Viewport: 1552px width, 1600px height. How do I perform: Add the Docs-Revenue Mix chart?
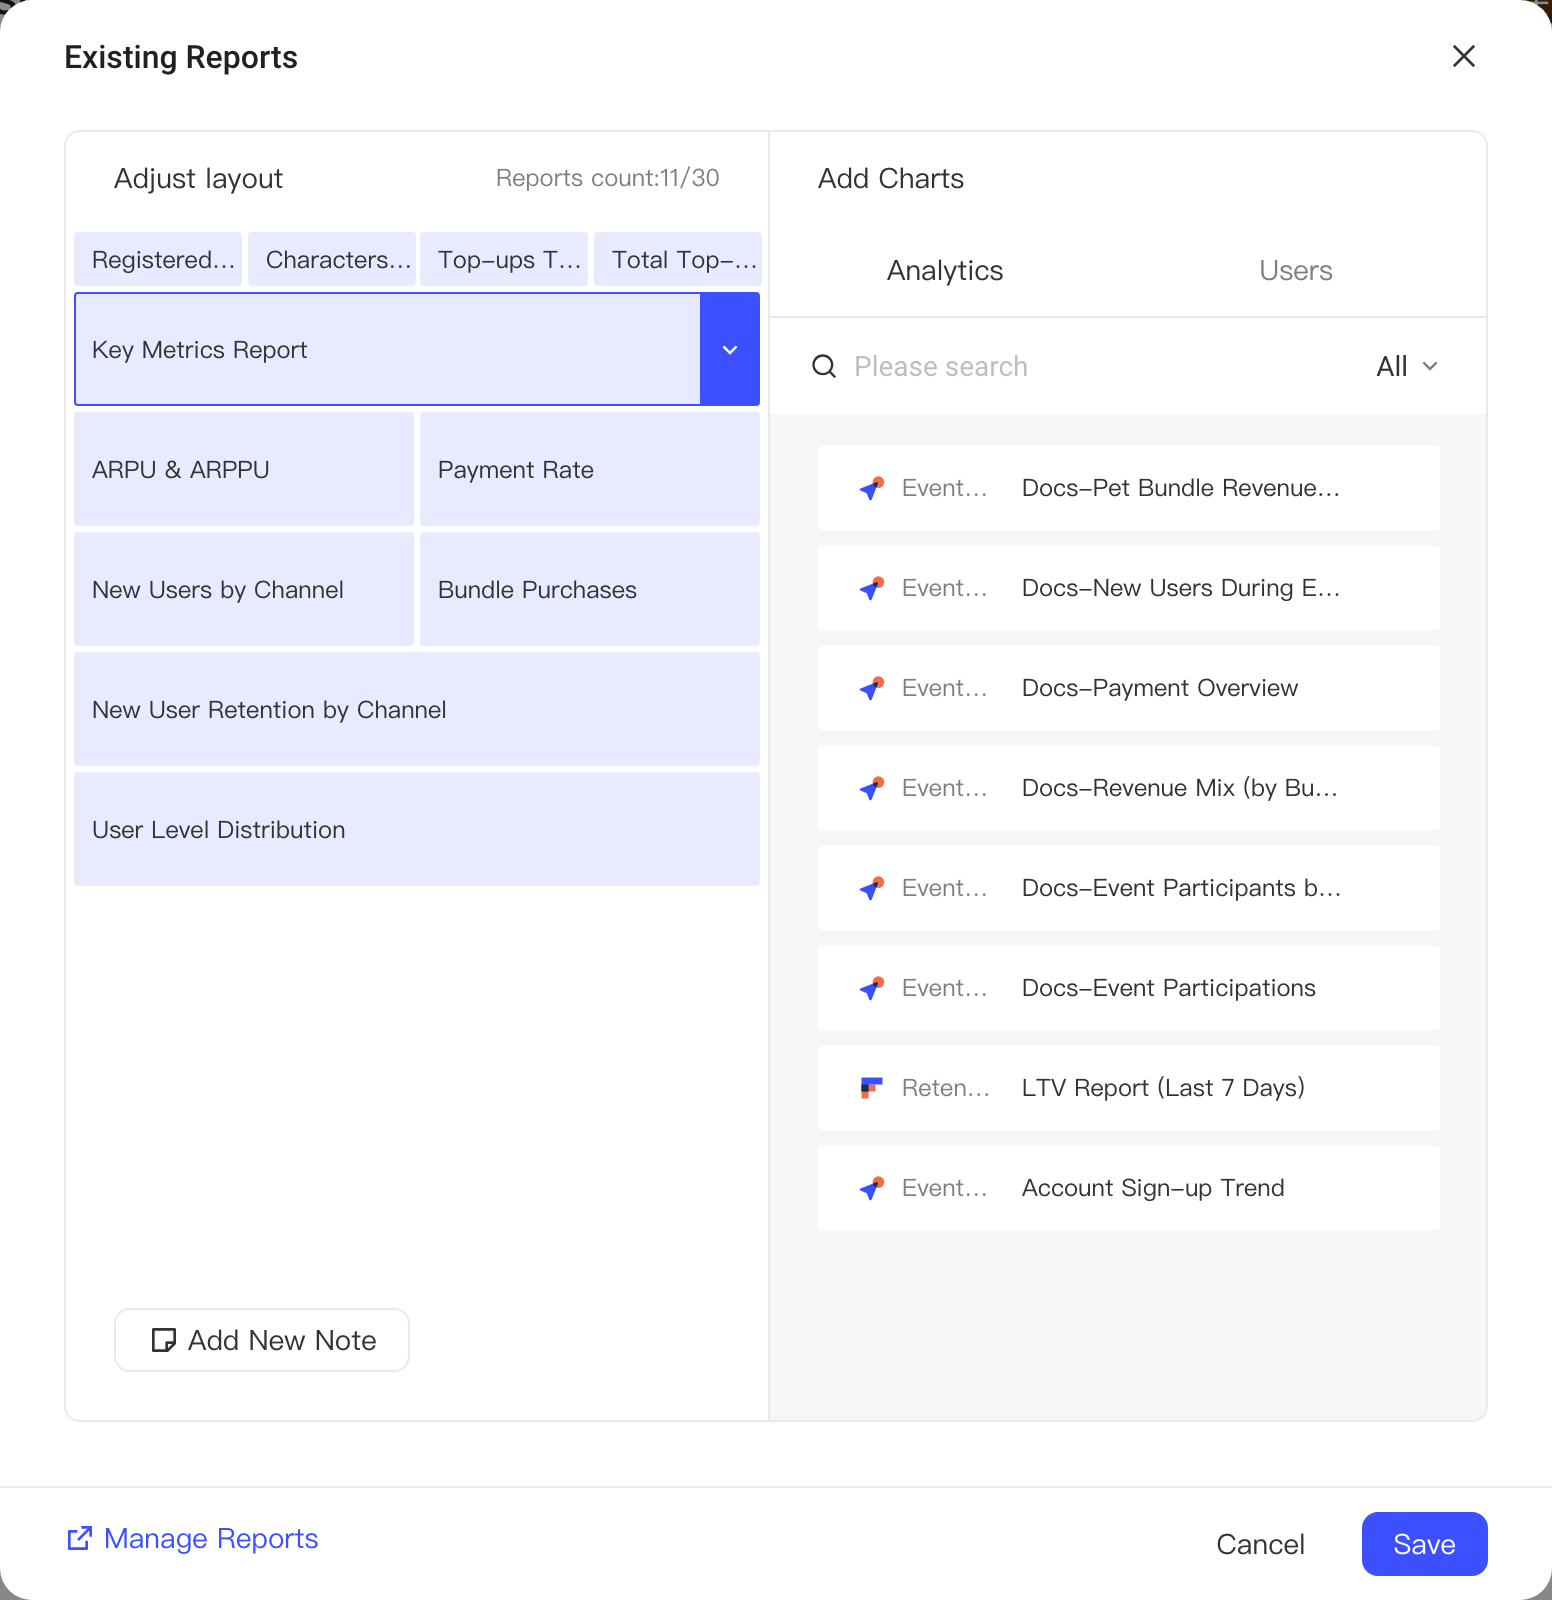[x=1129, y=788]
